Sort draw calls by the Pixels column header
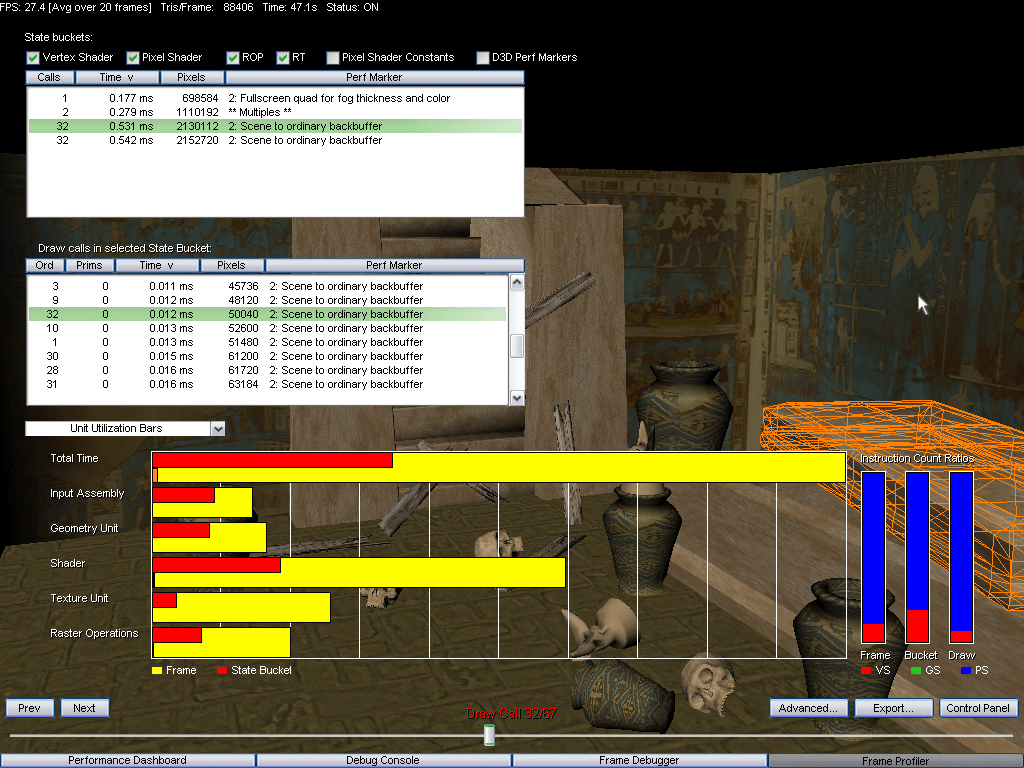1024x768 pixels. (231, 265)
